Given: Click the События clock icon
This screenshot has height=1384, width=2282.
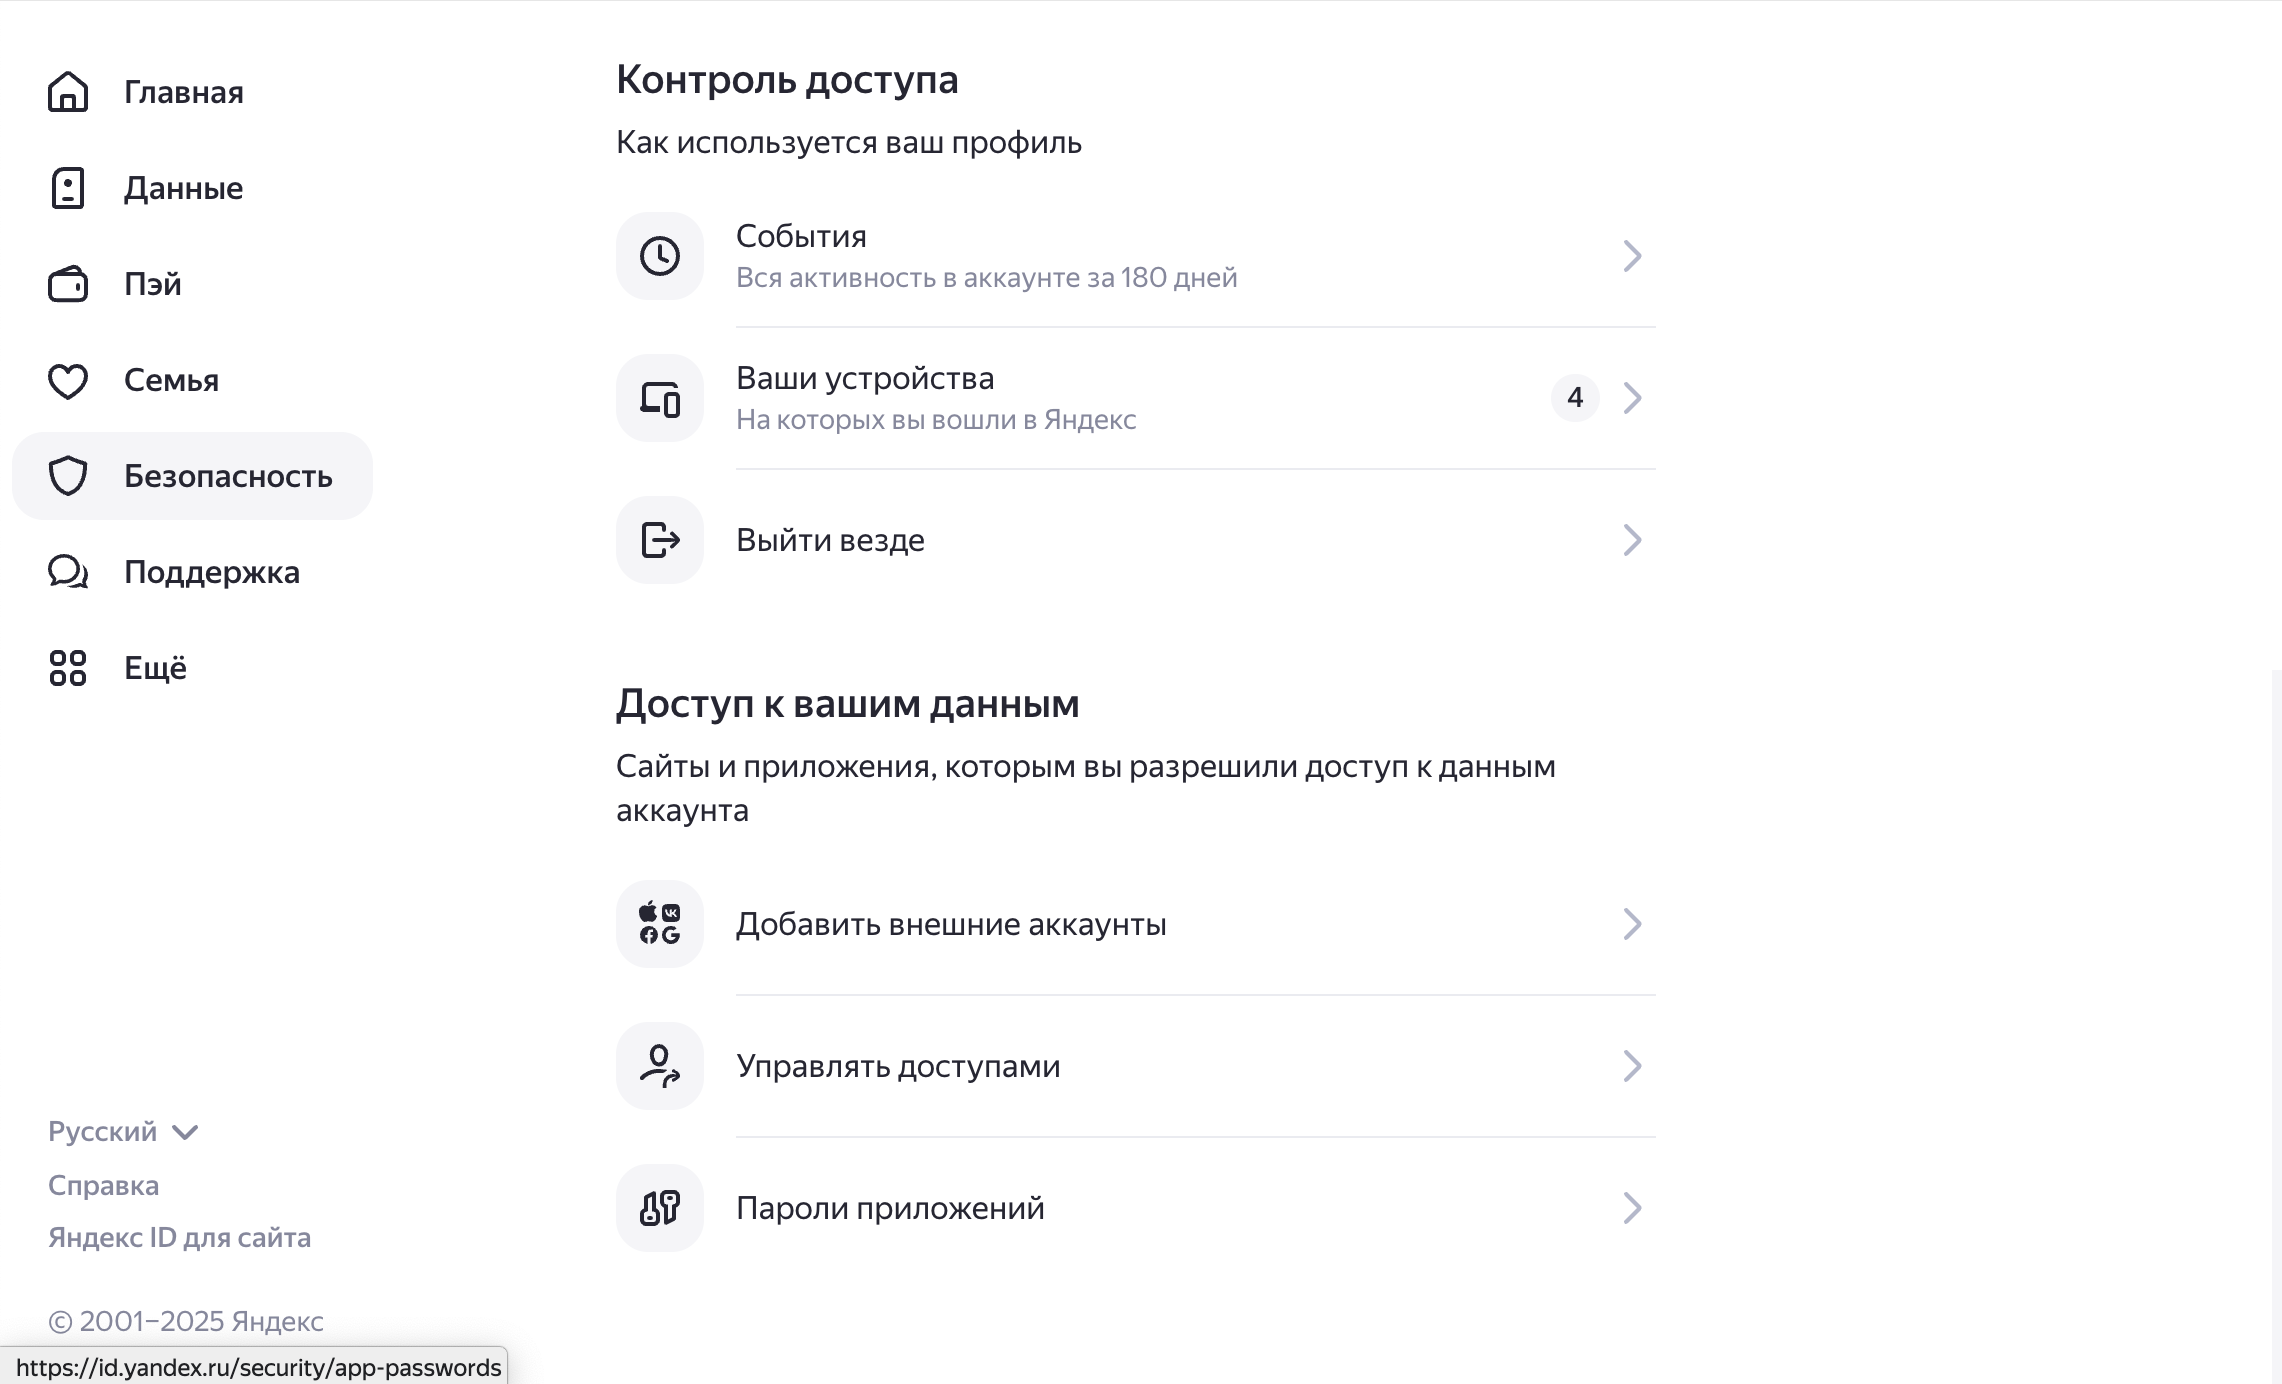Looking at the screenshot, I should point(659,255).
